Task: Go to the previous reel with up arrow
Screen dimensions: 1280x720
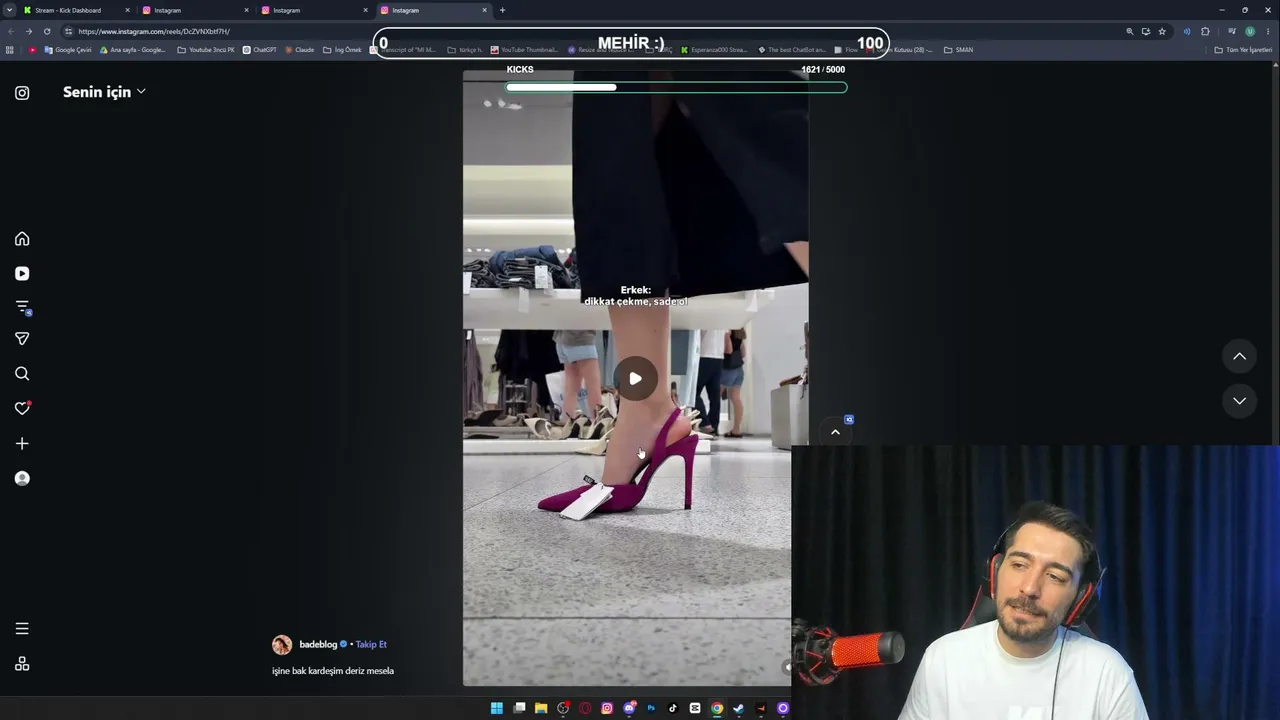Action: click(x=1239, y=356)
